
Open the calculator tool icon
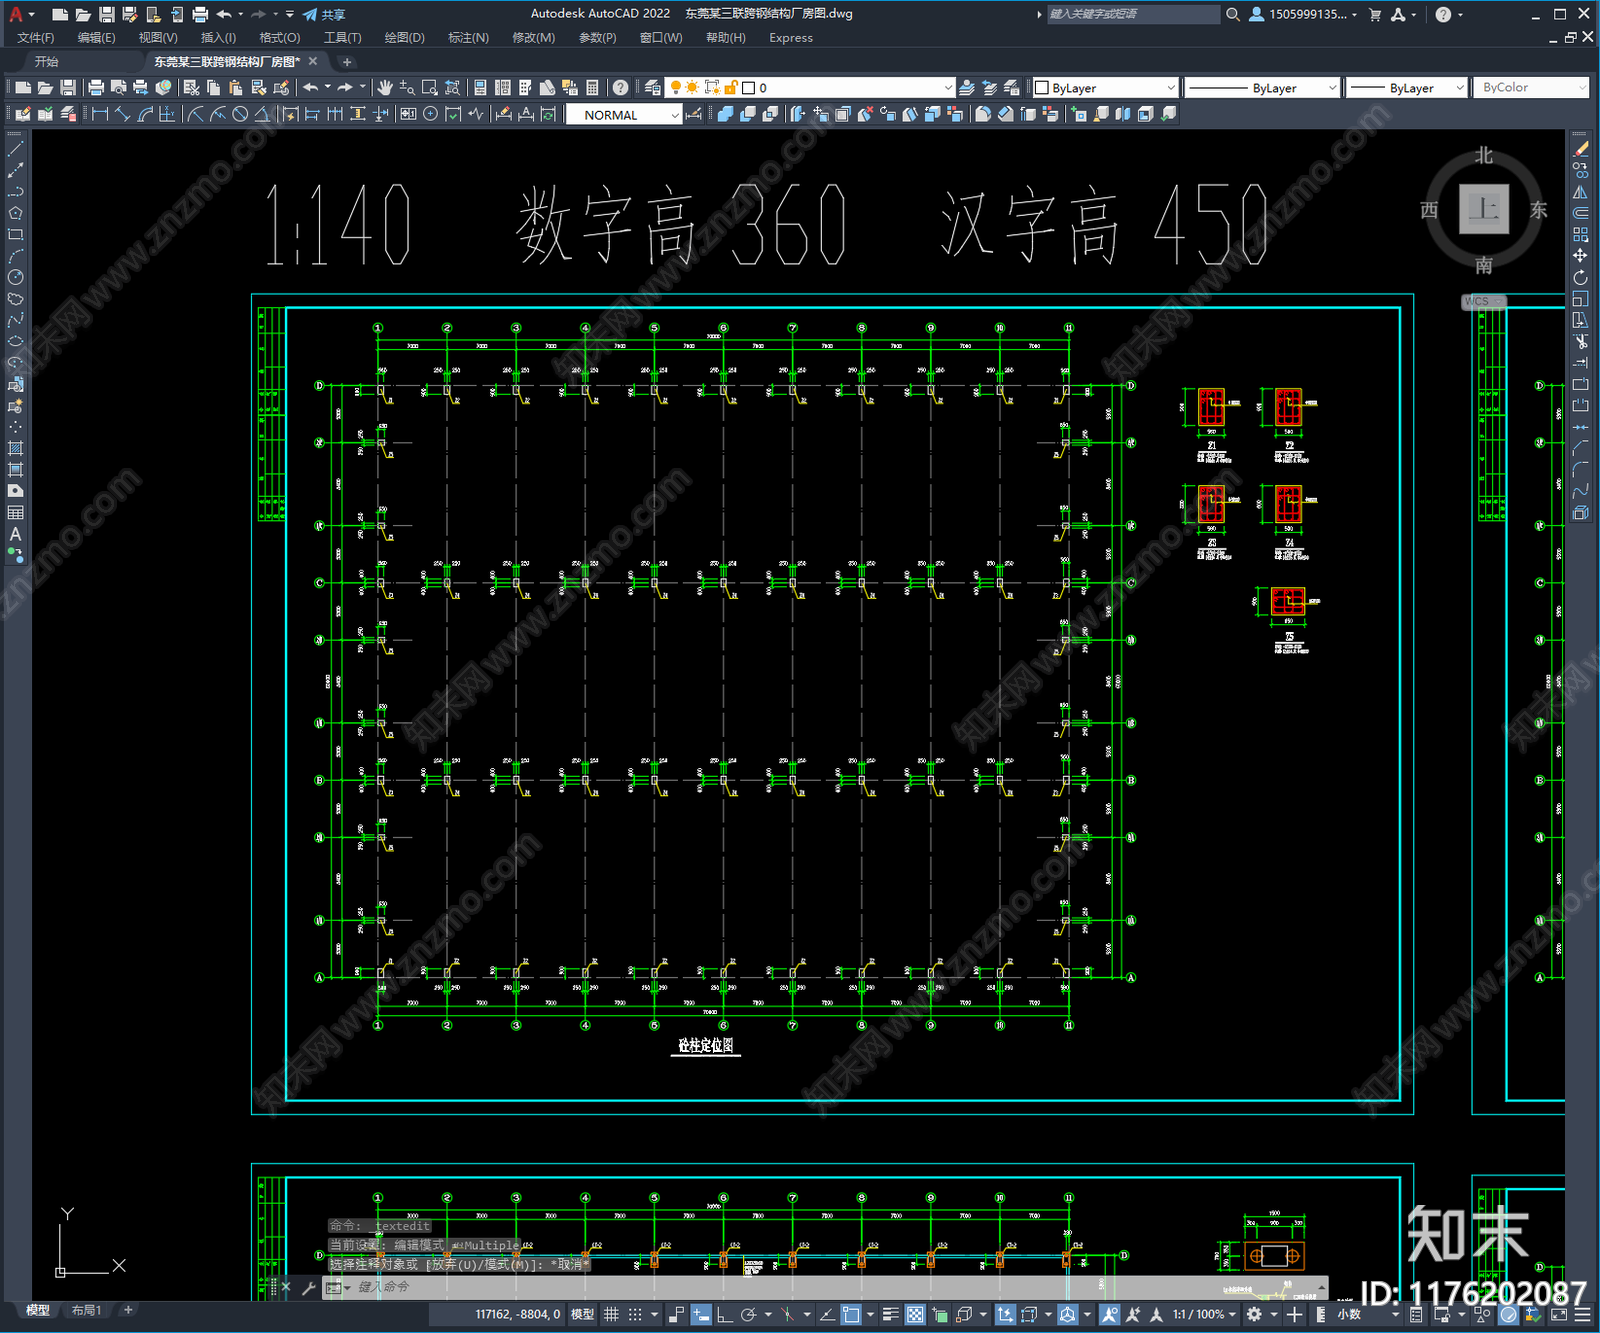click(x=592, y=88)
